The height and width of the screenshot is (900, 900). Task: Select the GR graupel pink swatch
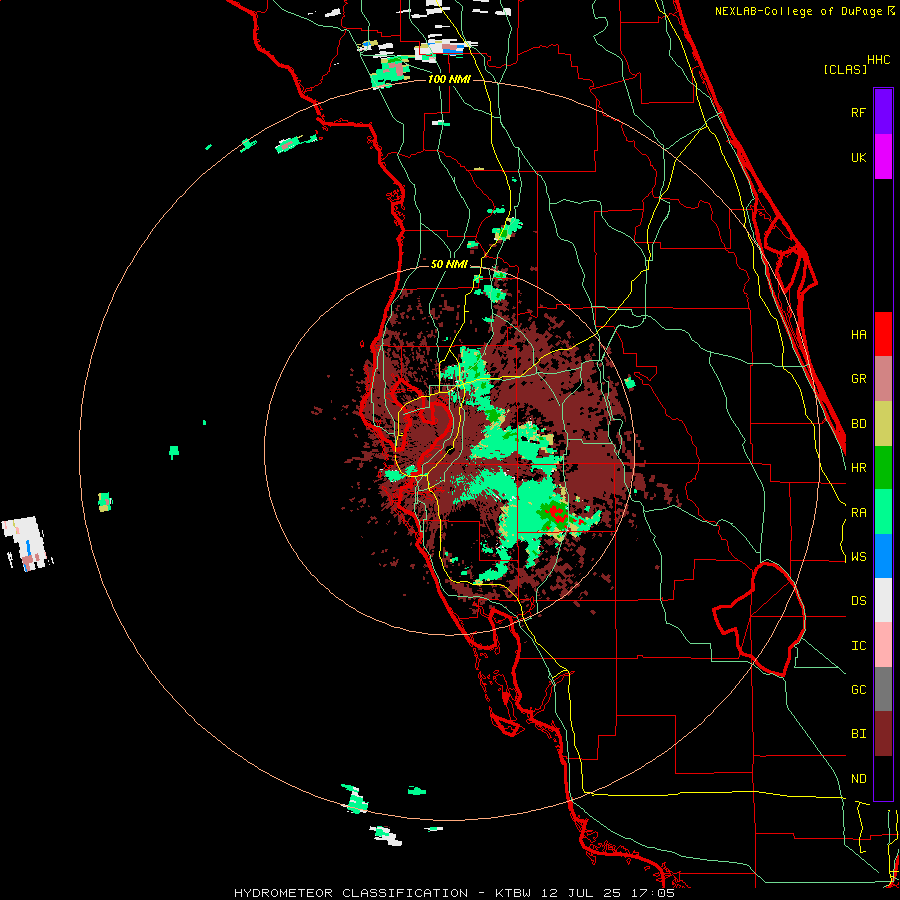[x=883, y=379]
